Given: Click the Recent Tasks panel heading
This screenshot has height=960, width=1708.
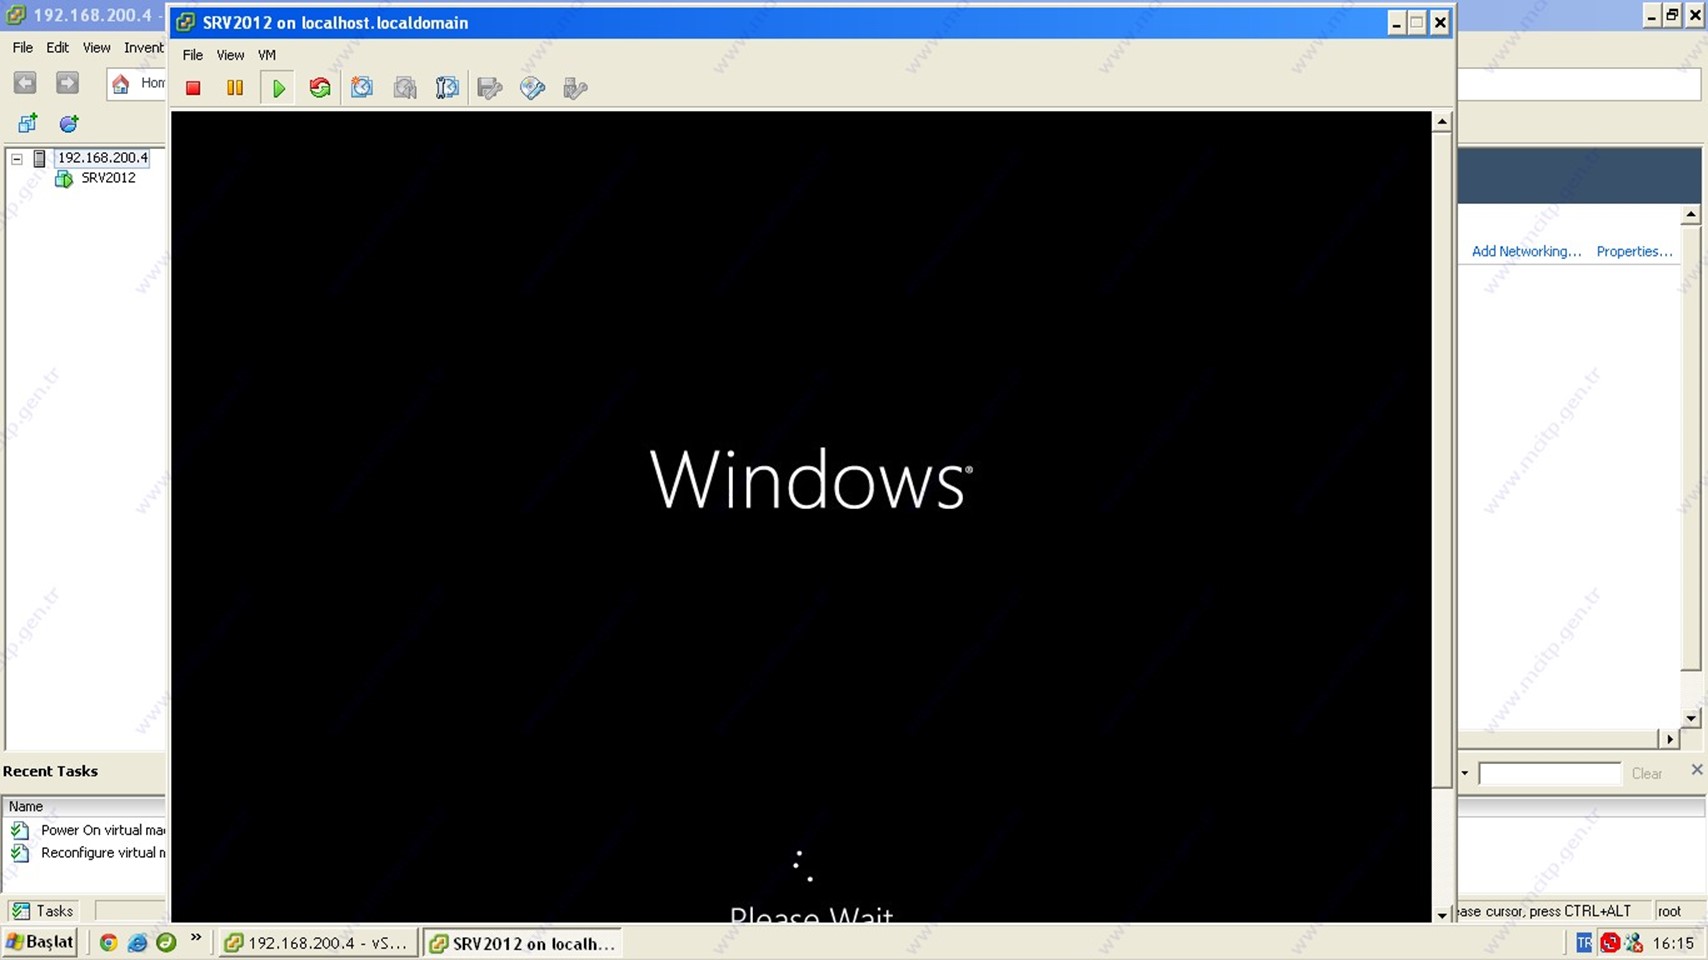Looking at the screenshot, I should pos(50,771).
